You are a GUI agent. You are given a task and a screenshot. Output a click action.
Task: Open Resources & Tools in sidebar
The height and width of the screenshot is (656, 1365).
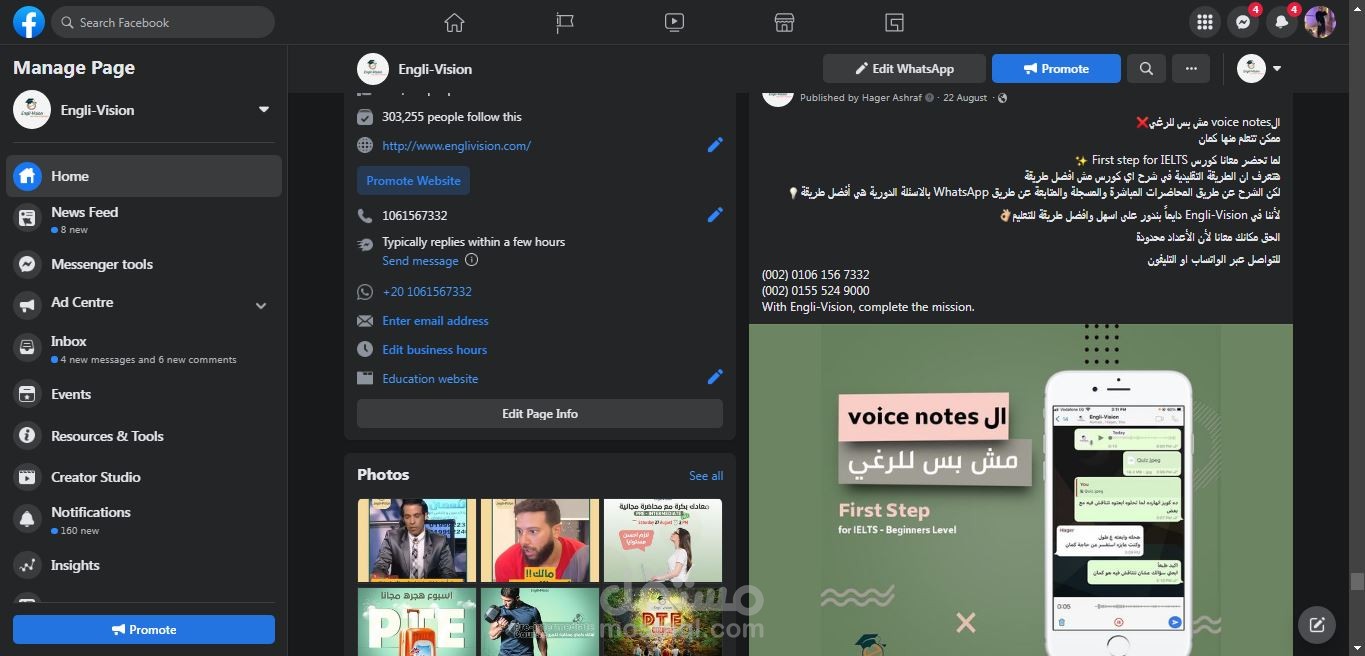pos(144,436)
